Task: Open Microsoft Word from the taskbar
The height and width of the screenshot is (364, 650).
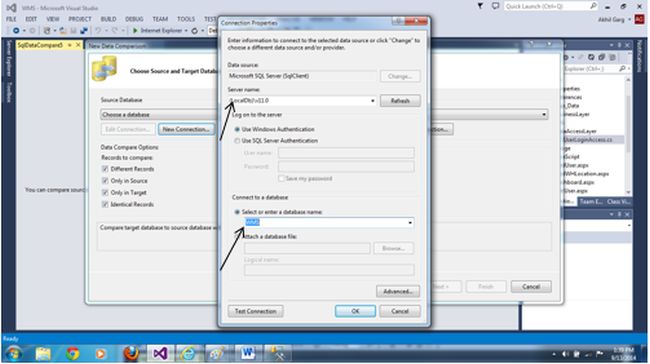Action: [x=247, y=354]
